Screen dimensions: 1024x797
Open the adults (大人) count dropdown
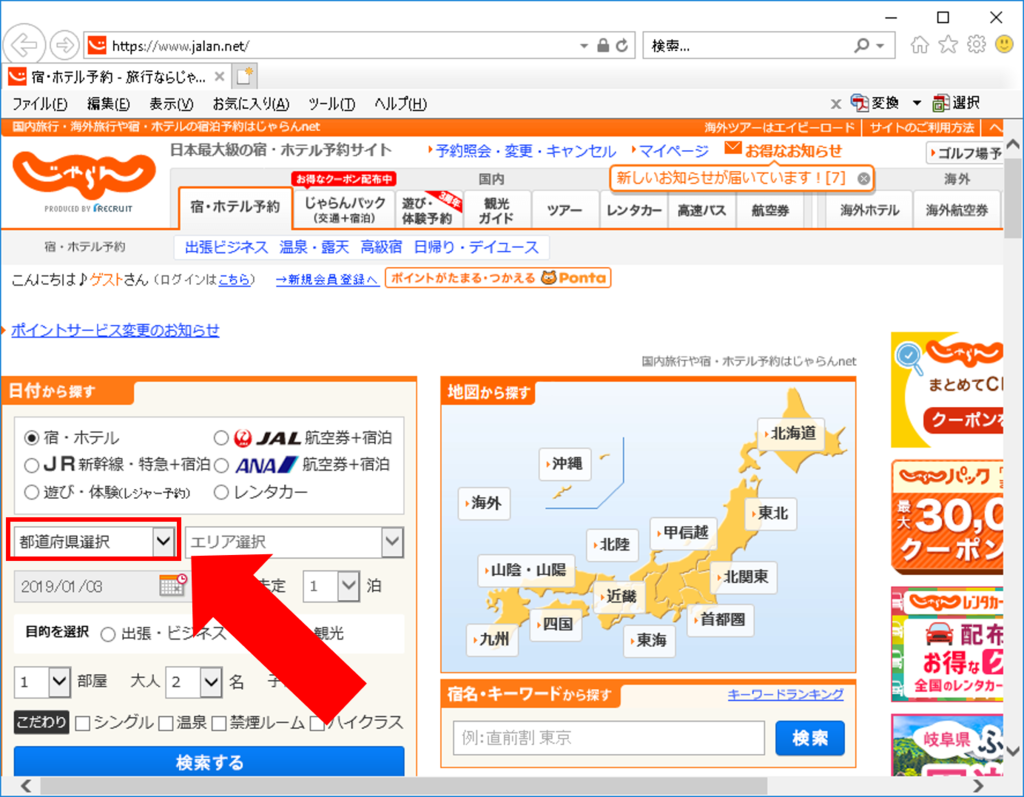click(194, 682)
